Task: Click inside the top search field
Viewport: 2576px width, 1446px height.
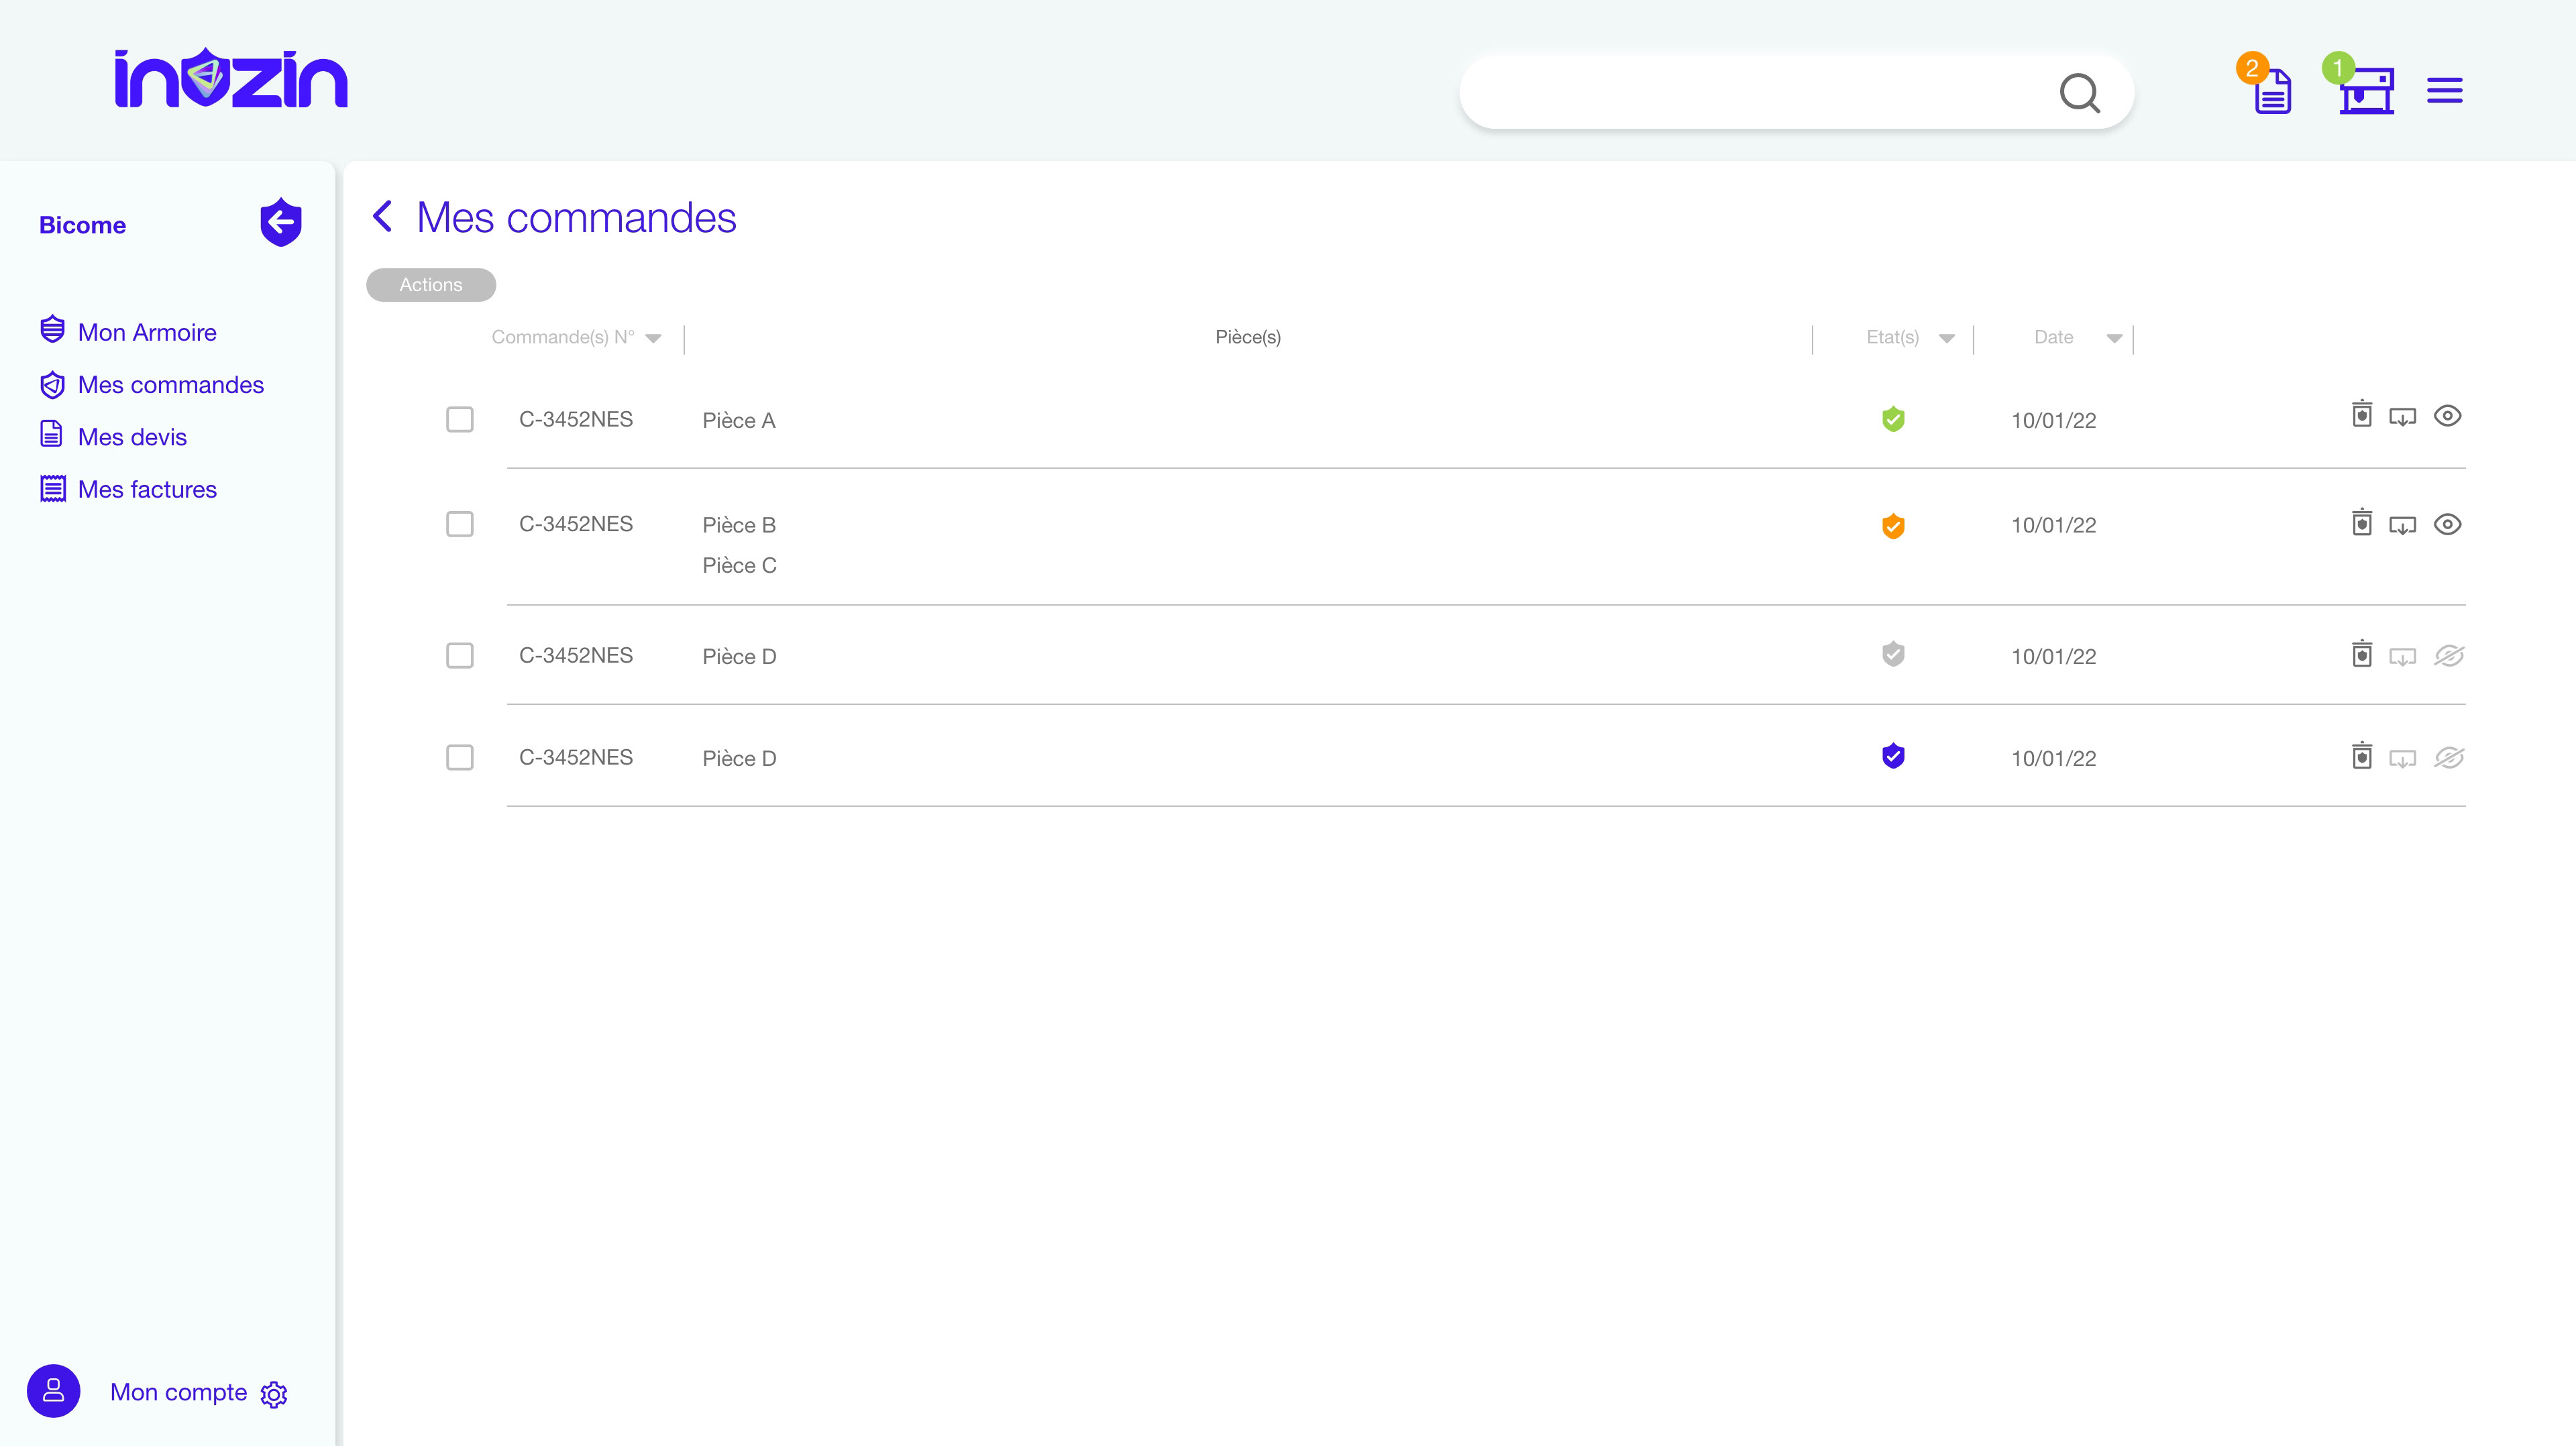Action: pyautogui.click(x=1750, y=92)
